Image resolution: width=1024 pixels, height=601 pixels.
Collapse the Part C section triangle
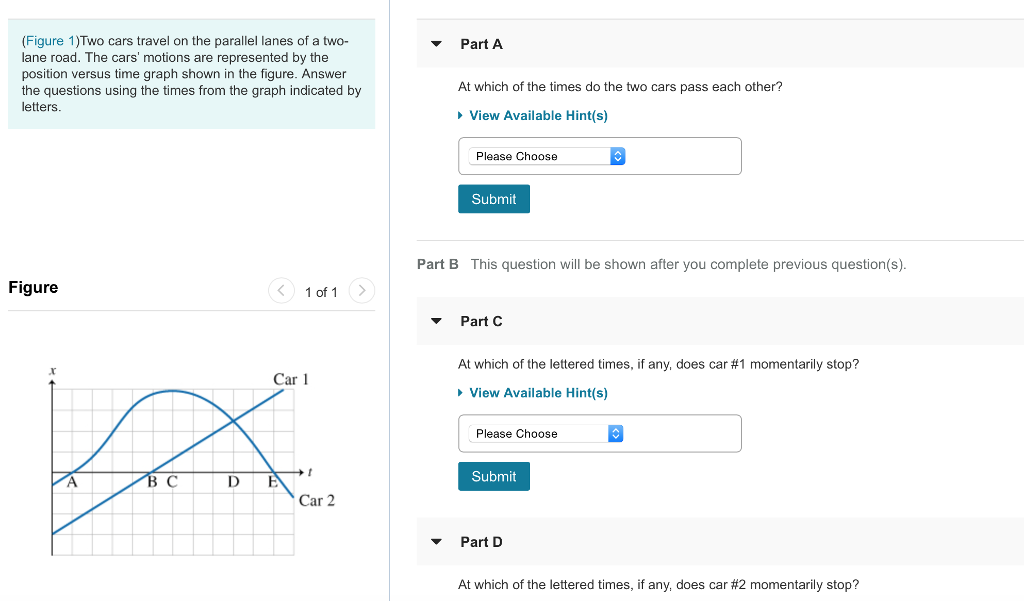(435, 320)
